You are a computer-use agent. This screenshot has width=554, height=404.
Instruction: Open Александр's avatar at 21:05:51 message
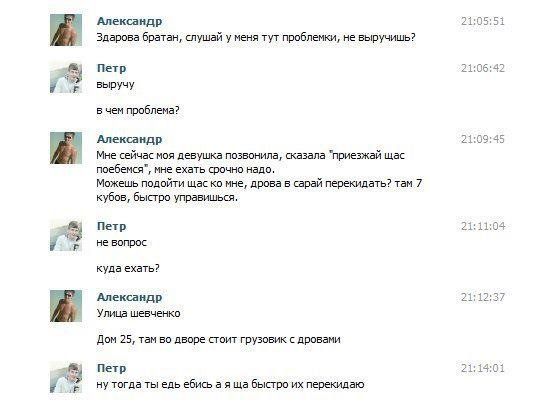[x=66, y=30]
